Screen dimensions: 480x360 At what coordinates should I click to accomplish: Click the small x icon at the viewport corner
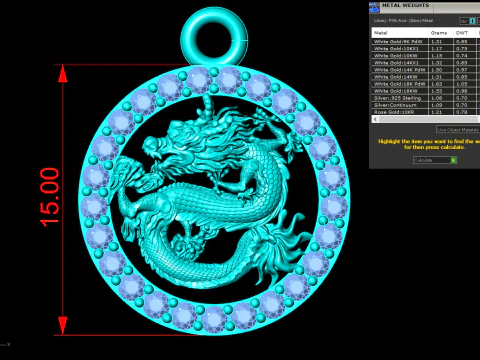(x=8, y=344)
